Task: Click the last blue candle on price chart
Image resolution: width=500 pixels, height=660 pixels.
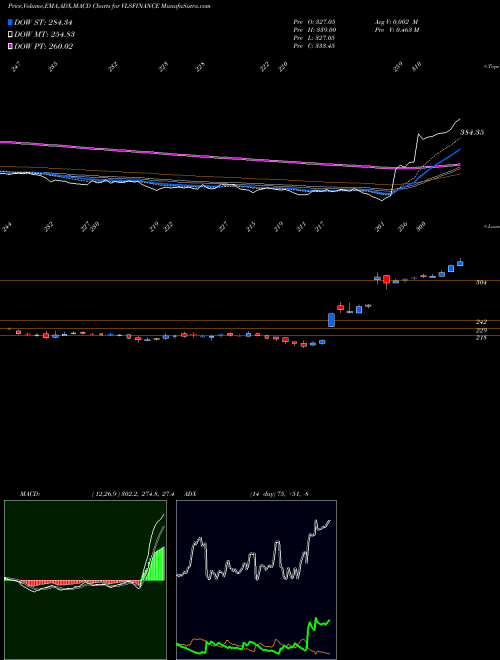Action: [460, 263]
